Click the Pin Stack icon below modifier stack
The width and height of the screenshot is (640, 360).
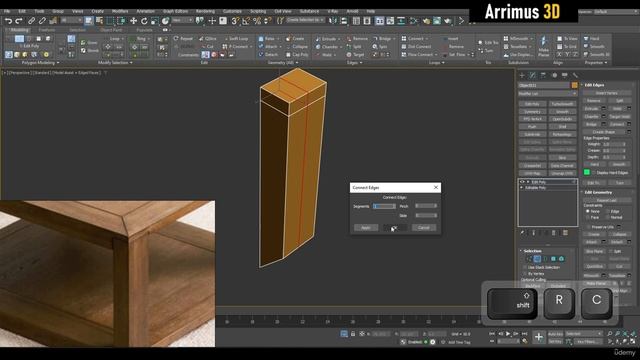(x=522, y=233)
